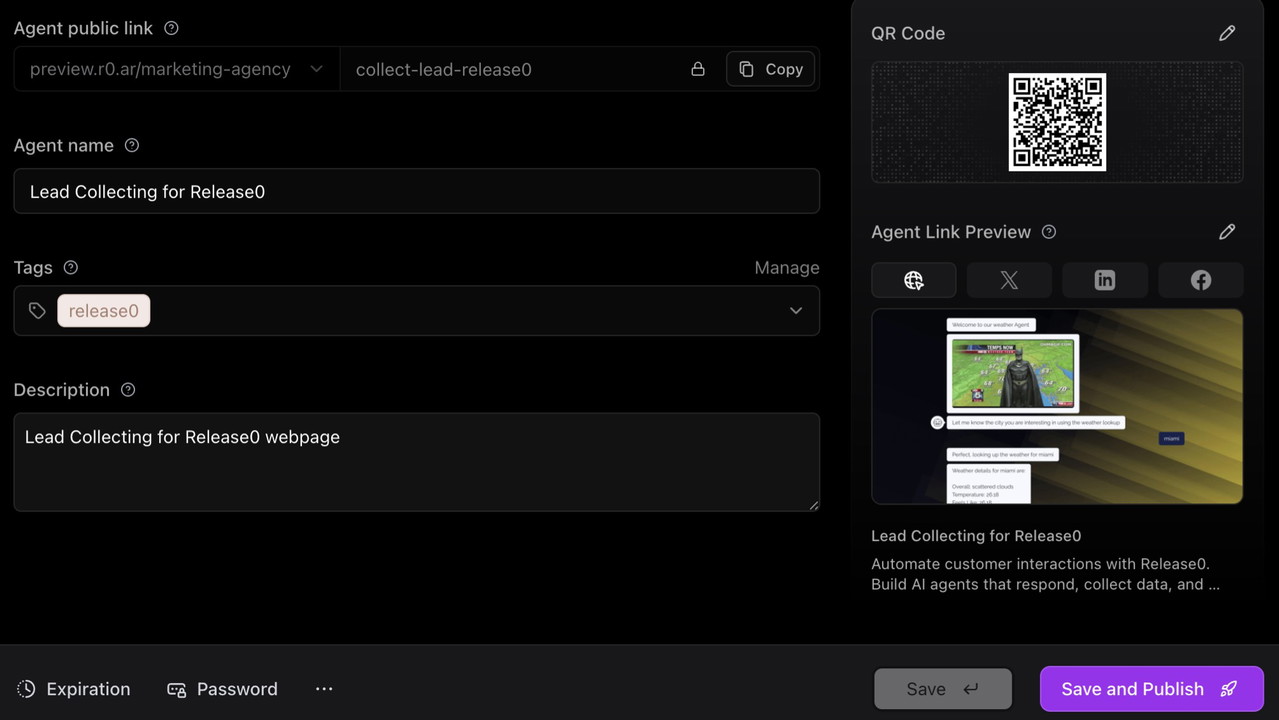Edit Agent Link Preview with pencil icon
The width and height of the screenshot is (1279, 720).
(1227, 232)
